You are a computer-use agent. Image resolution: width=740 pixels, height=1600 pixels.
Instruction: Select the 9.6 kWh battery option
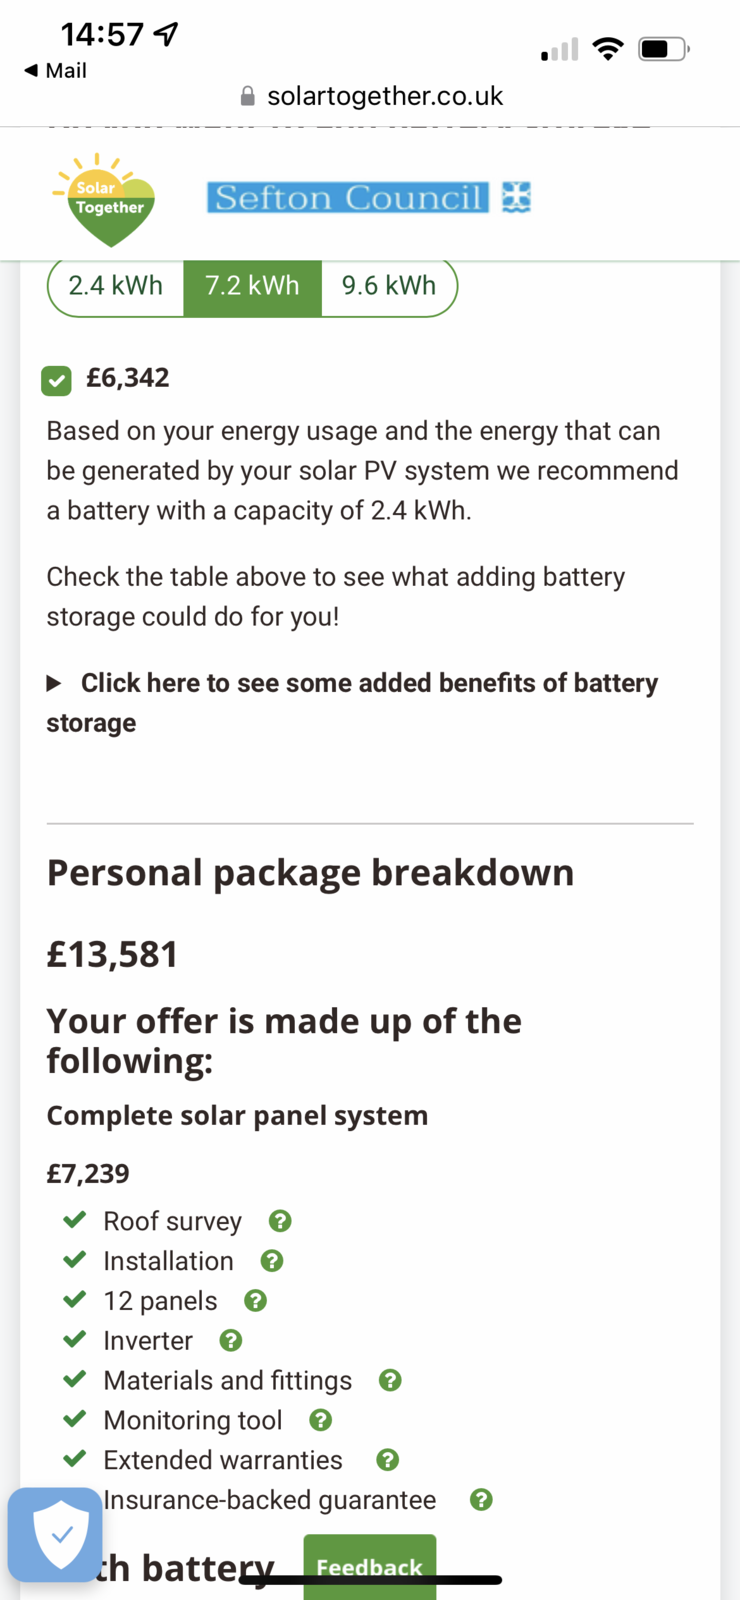coord(388,286)
